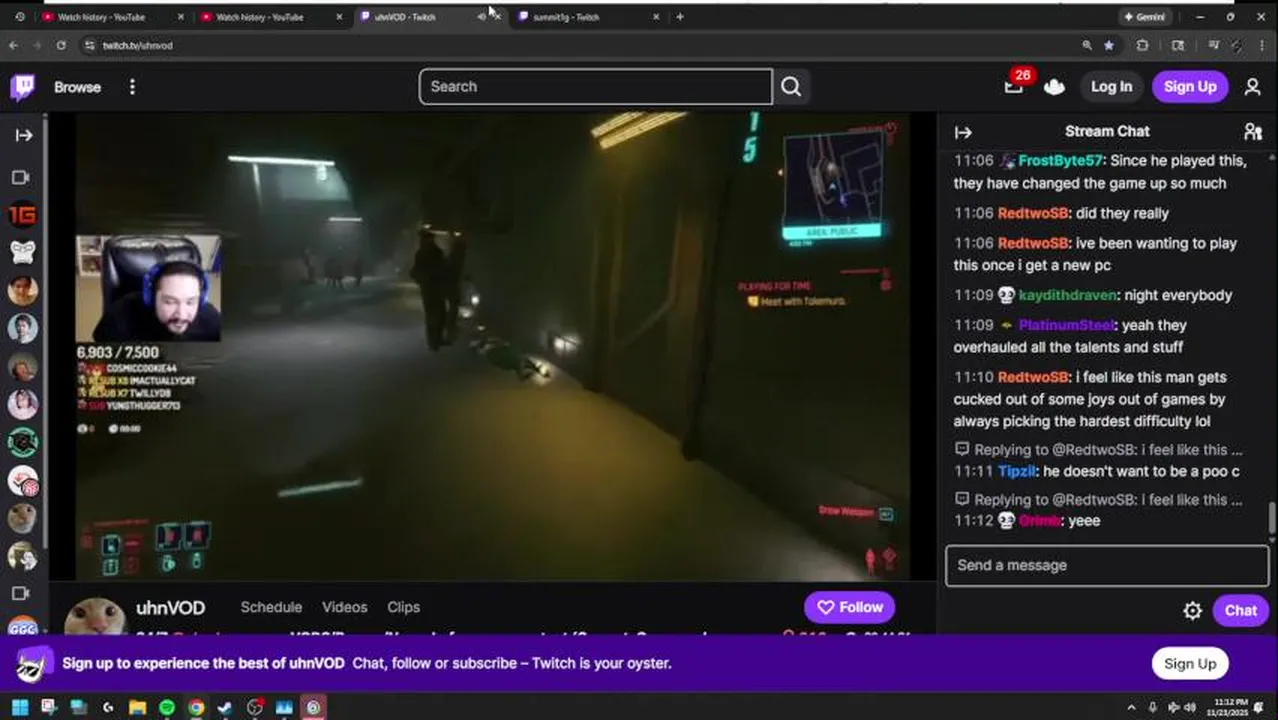Open chat settings gear icon
This screenshot has width=1278, height=720.
click(x=1192, y=611)
